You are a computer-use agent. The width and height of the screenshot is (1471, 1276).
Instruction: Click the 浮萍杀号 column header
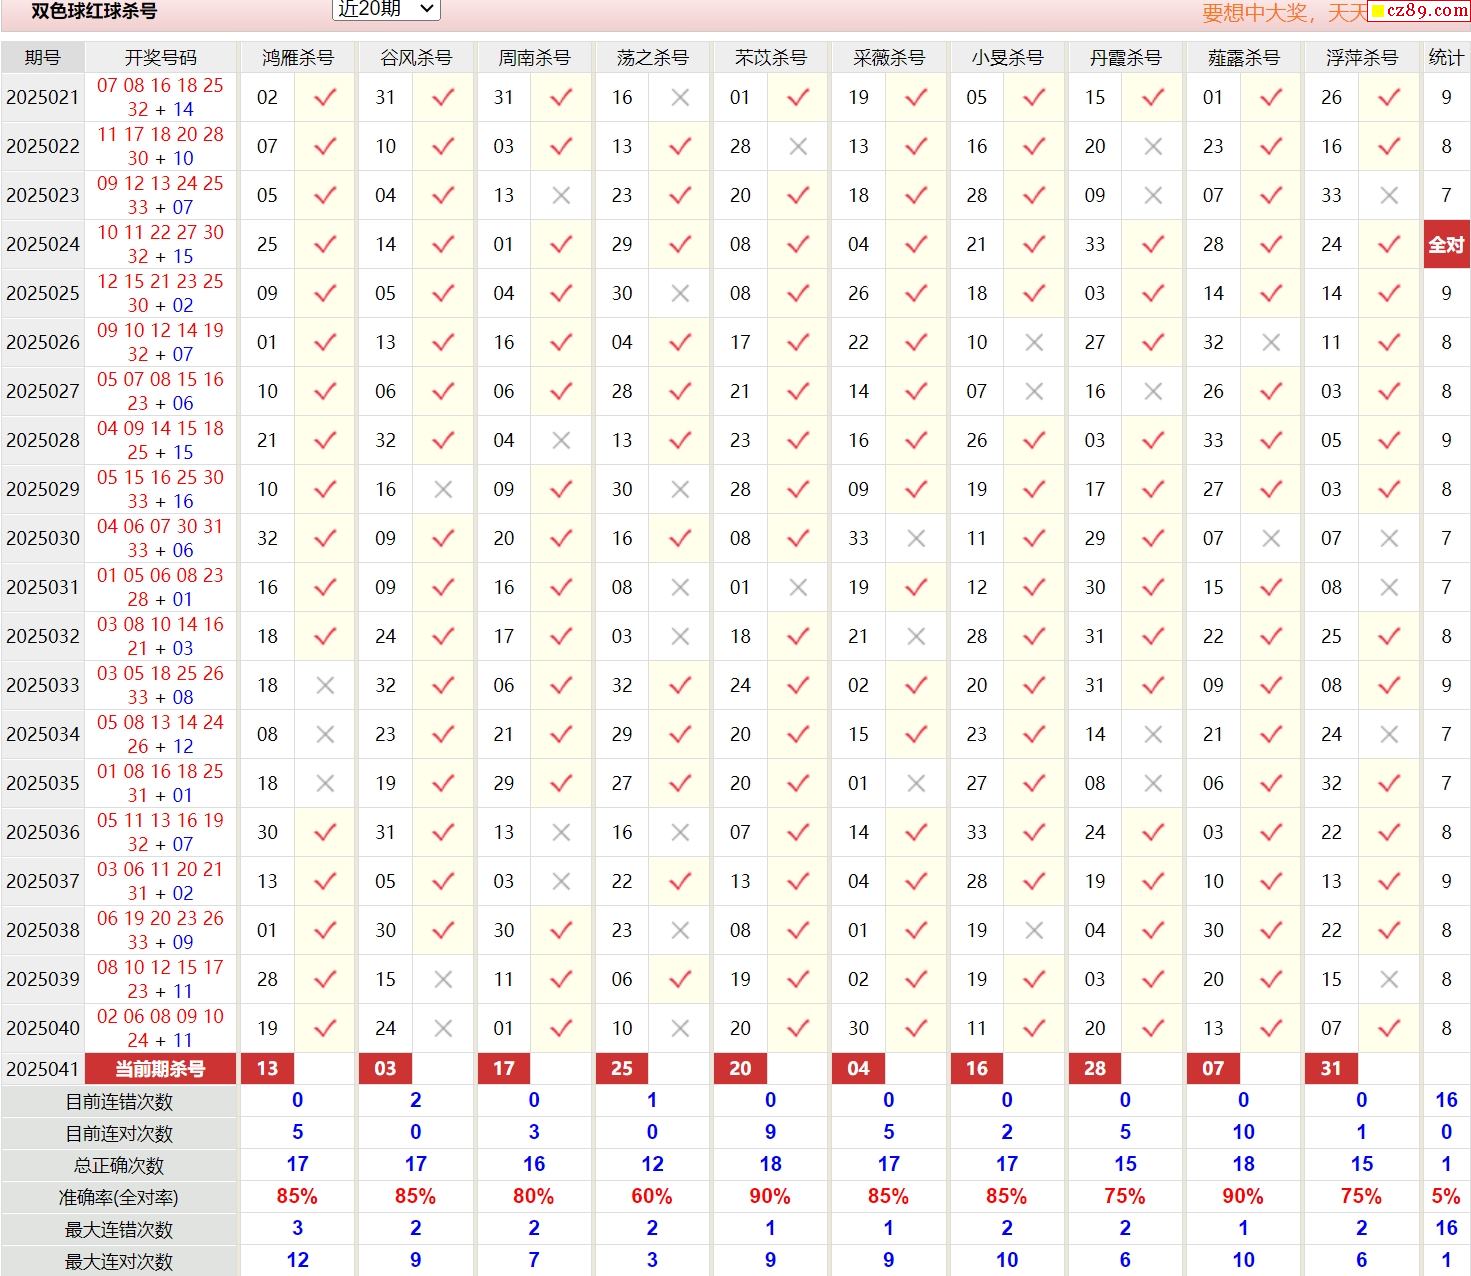coord(1361,57)
